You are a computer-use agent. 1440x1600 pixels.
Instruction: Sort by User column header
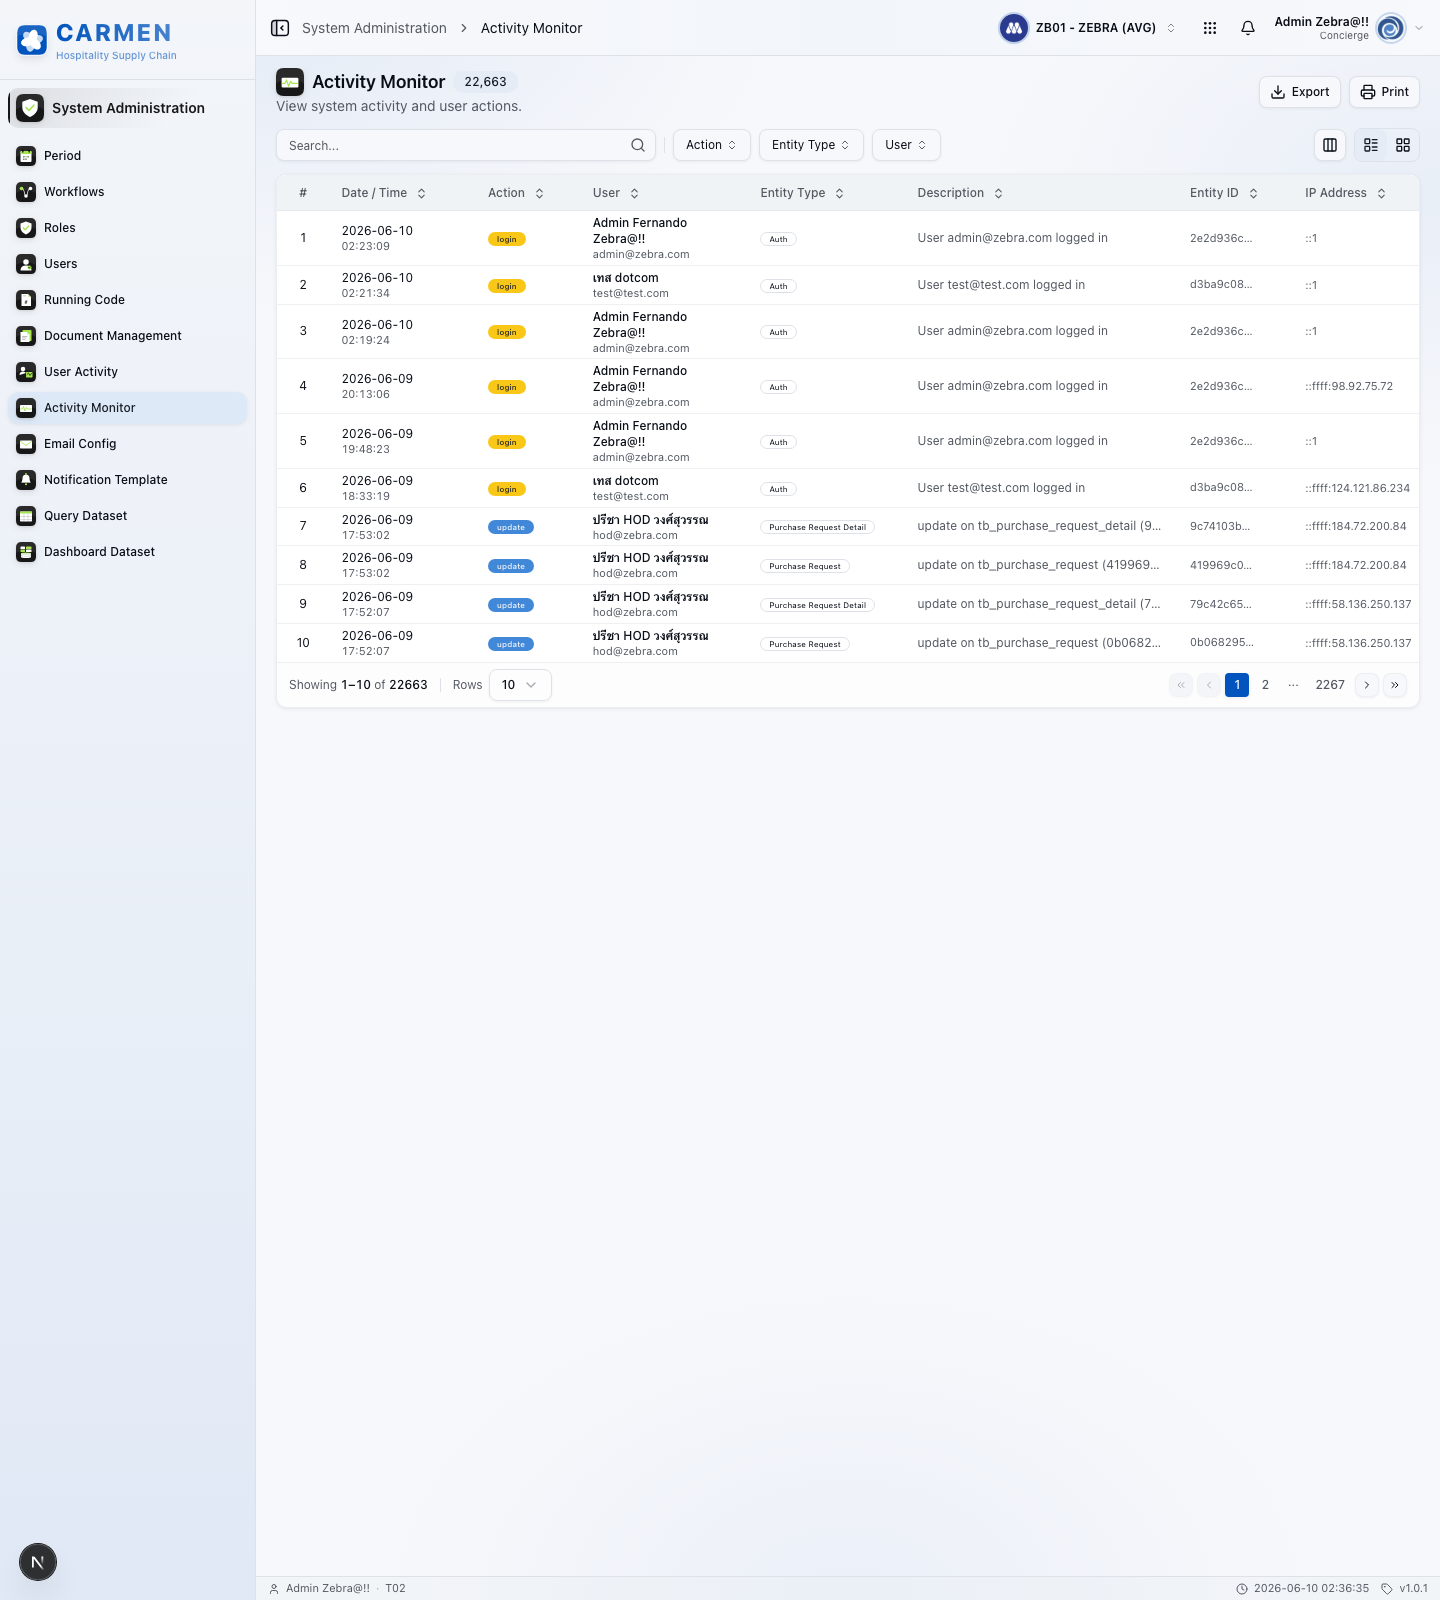616,193
